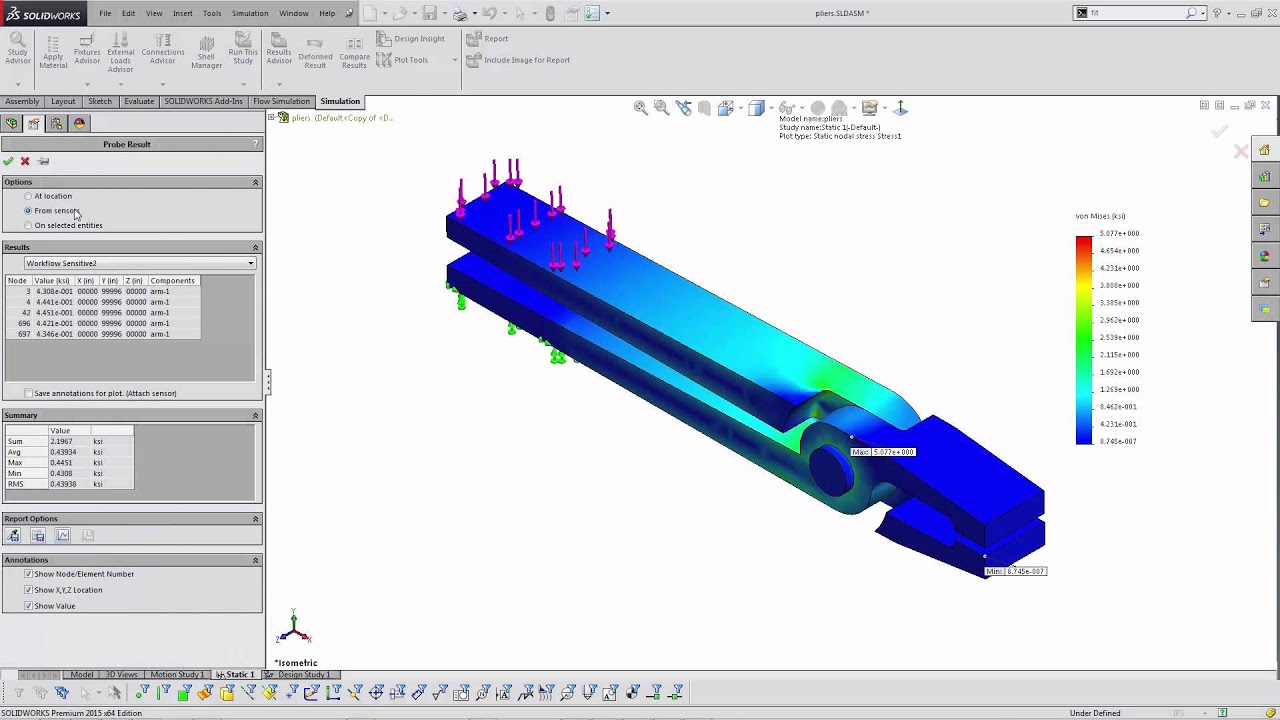Select the At location radio option
1280x720 pixels.
pyautogui.click(x=28, y=196)
